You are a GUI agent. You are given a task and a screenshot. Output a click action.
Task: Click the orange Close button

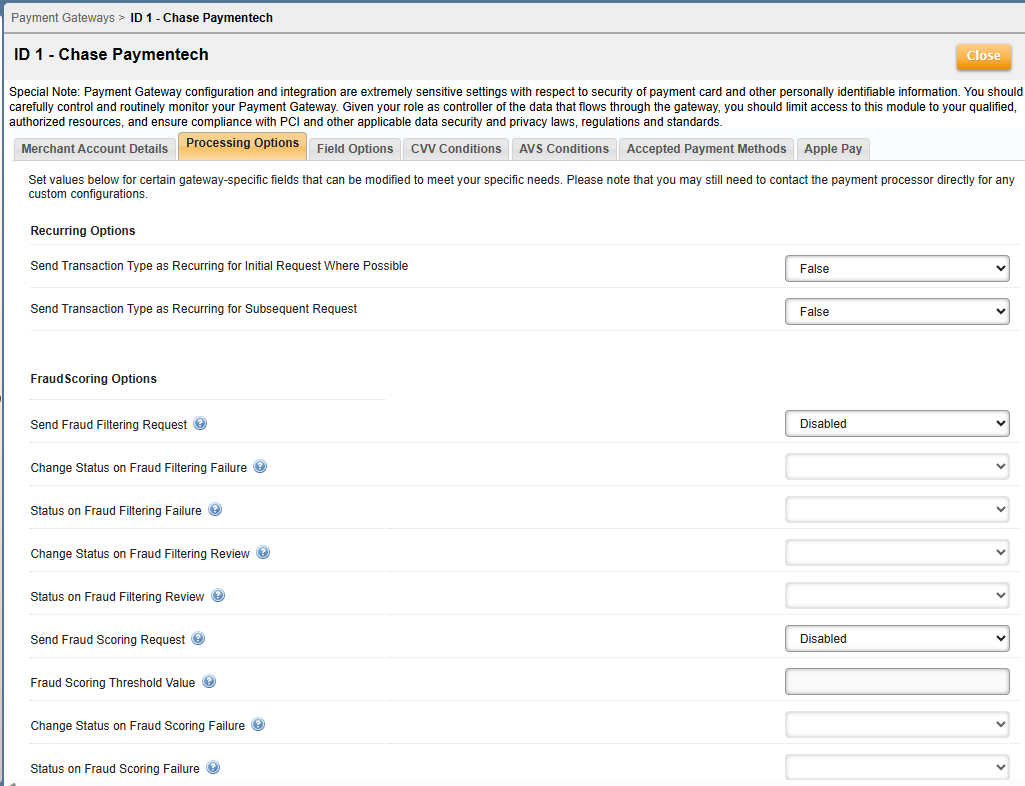(983, 56)
